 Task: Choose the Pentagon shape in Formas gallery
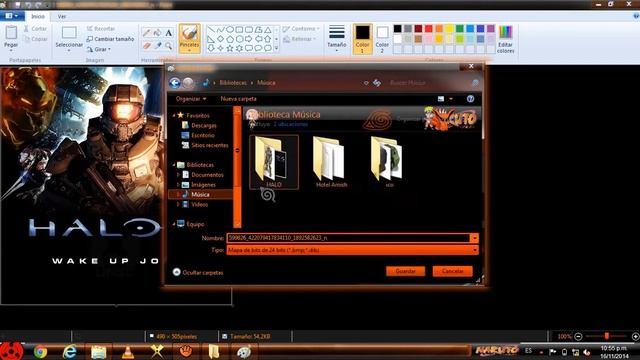[x=230, y=39]
